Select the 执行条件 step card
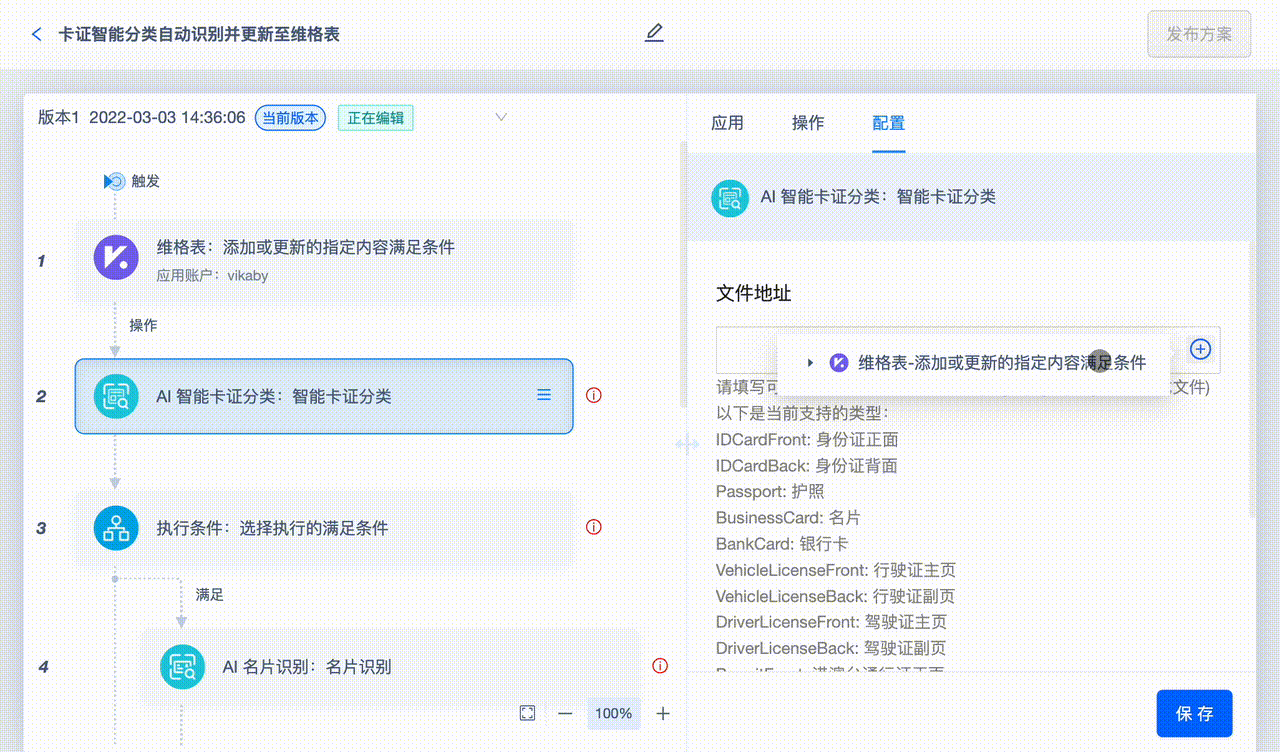The height and width of the screenshot is (752, 1280). 324,528
